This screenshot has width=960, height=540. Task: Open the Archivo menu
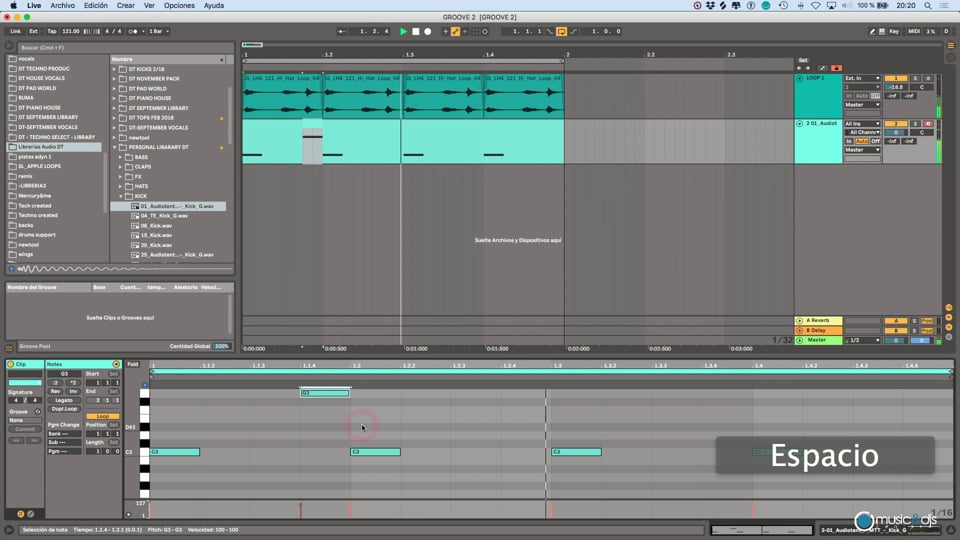coord(62,6)
